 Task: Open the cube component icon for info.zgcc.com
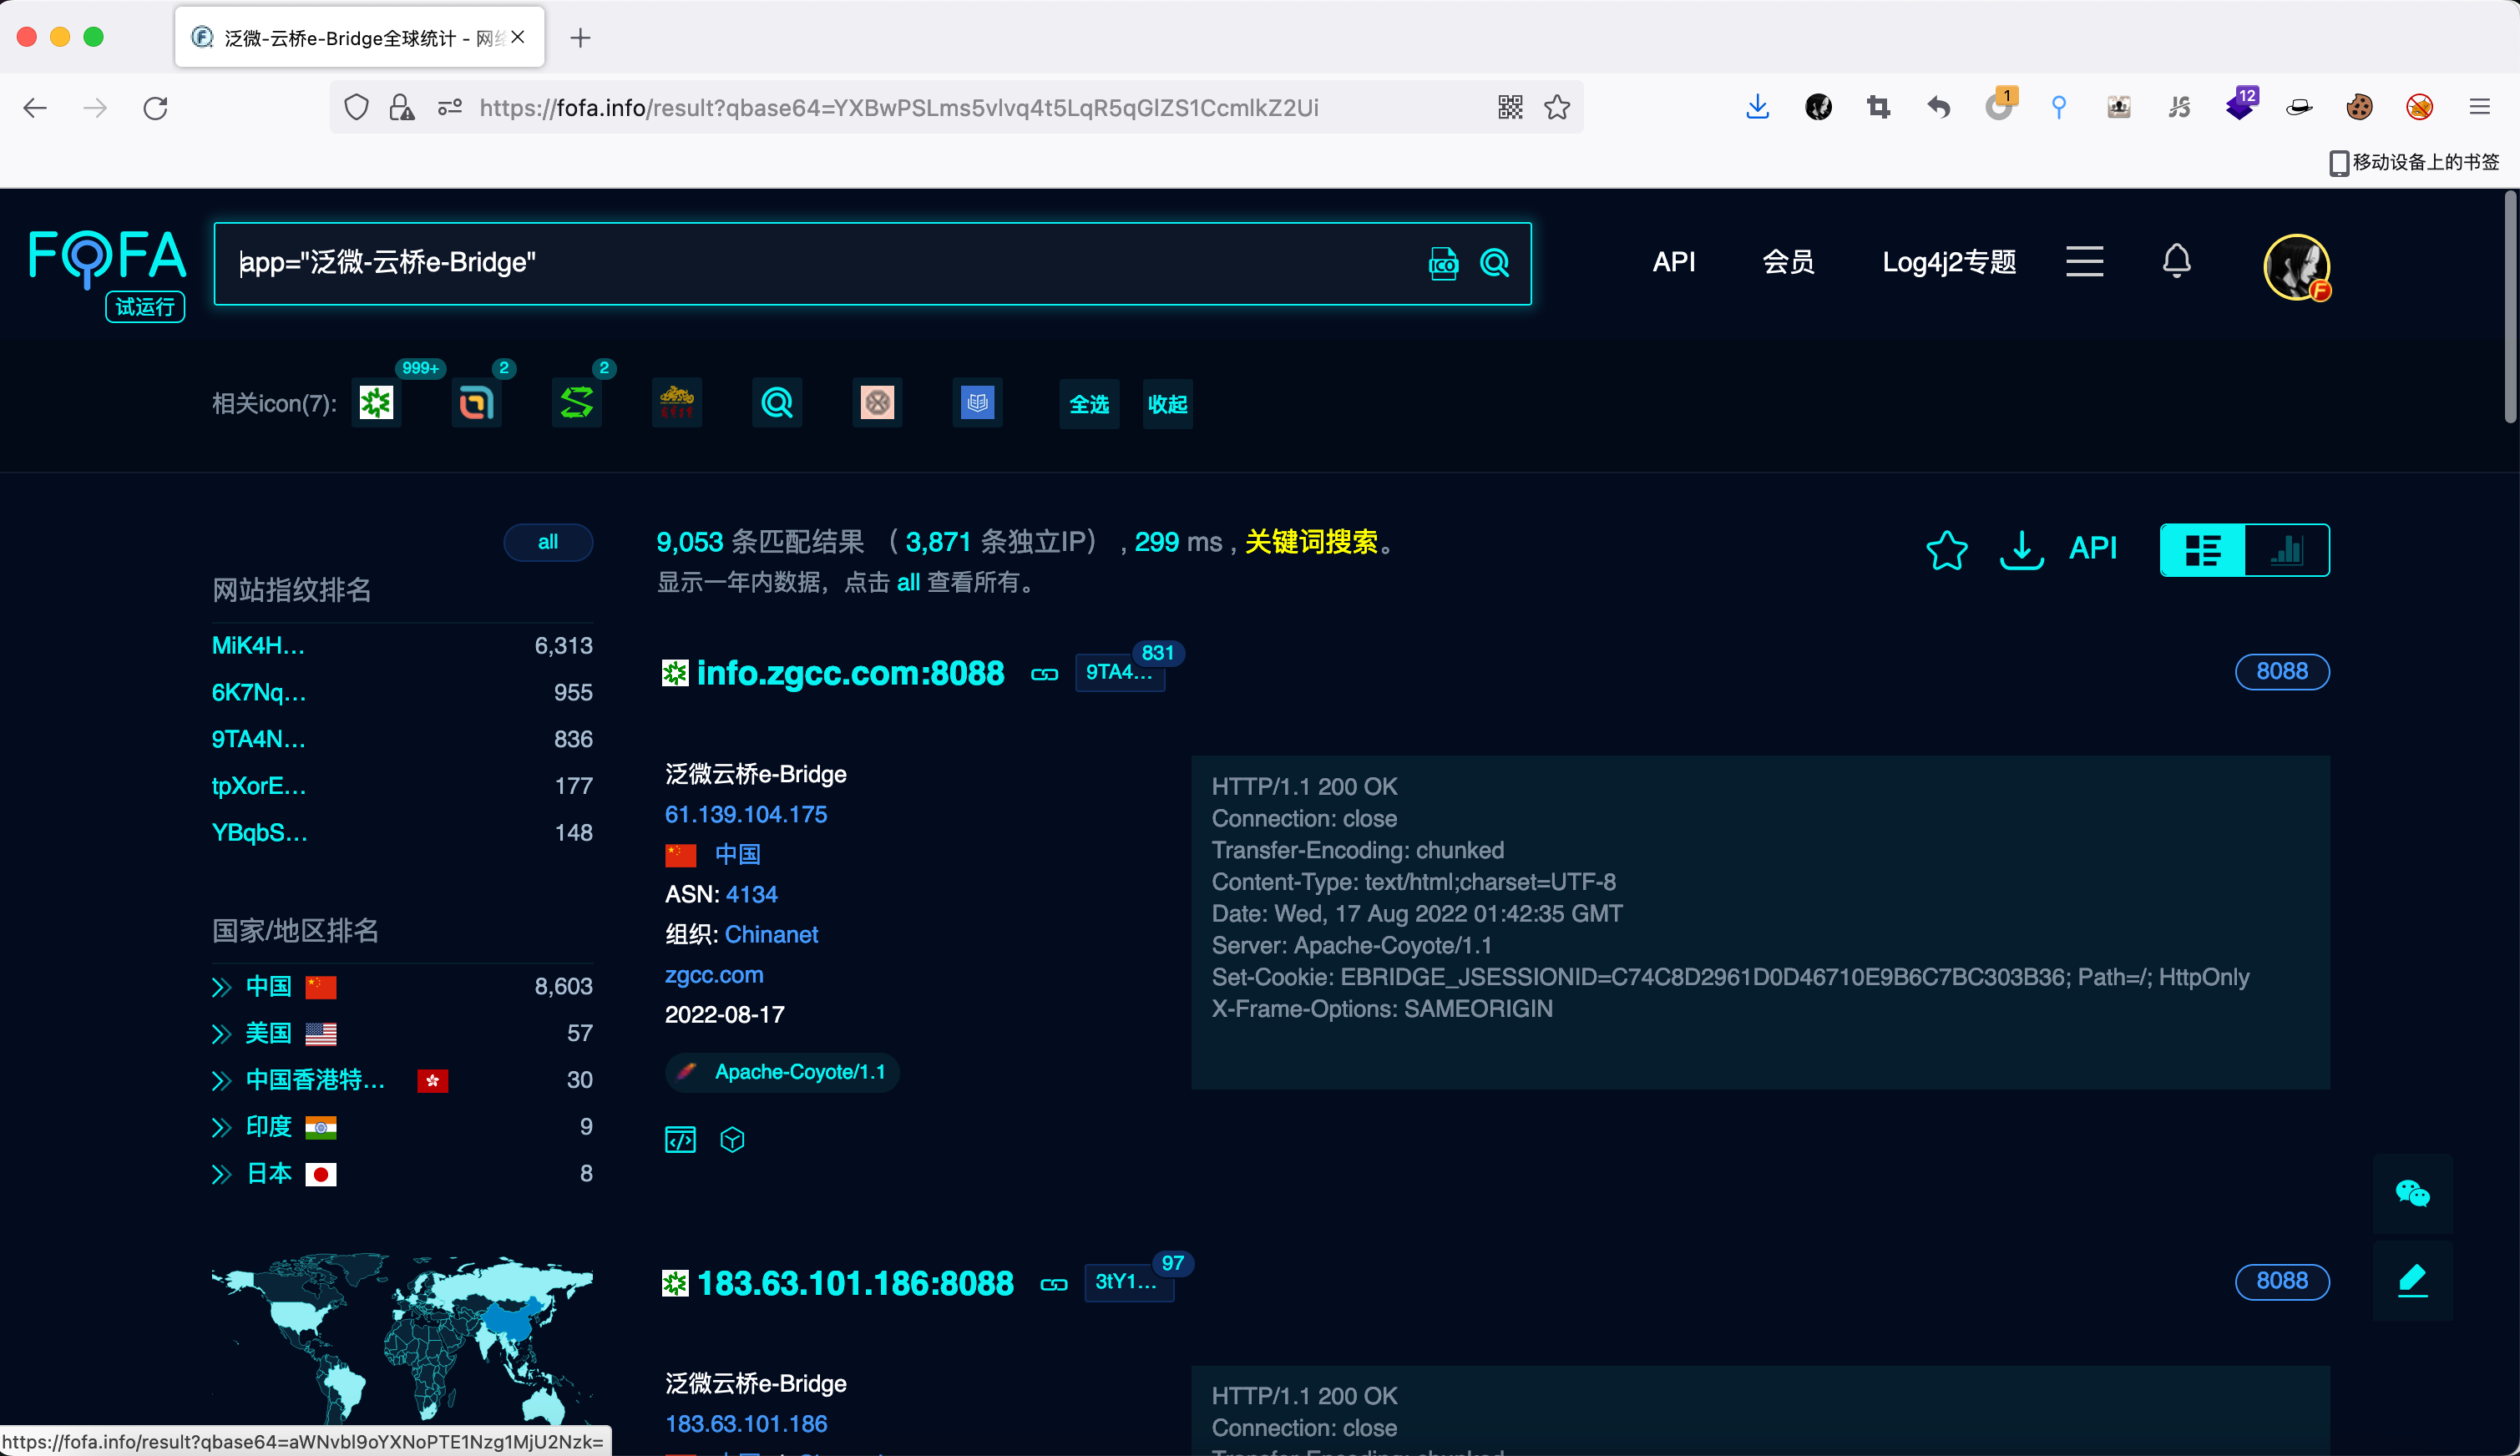[x=732, y=1139]
